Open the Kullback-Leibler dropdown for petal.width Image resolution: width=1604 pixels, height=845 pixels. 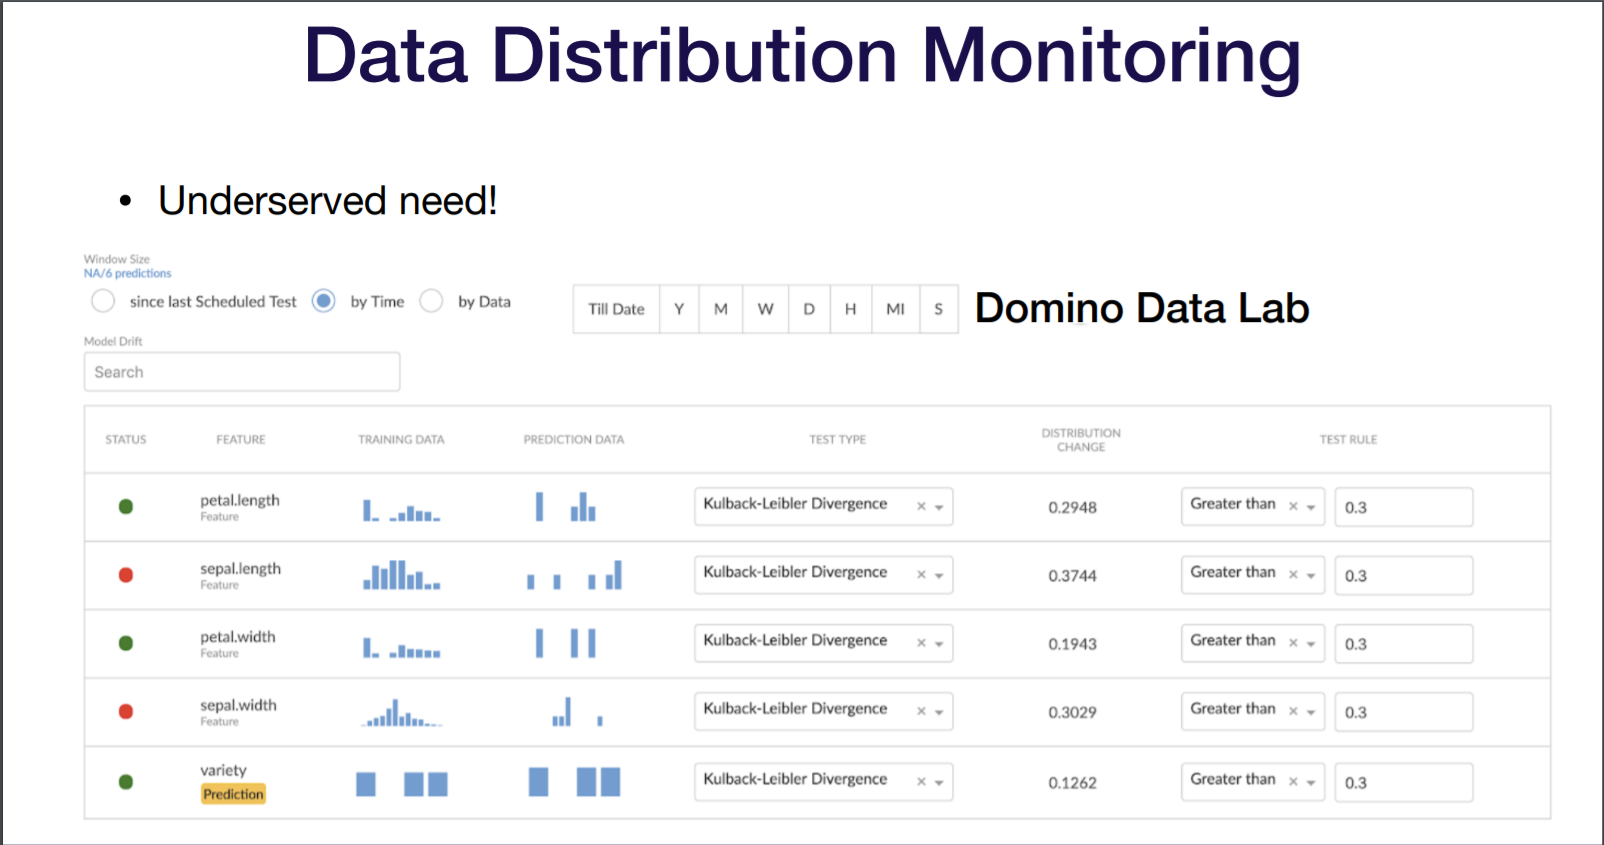939,644
